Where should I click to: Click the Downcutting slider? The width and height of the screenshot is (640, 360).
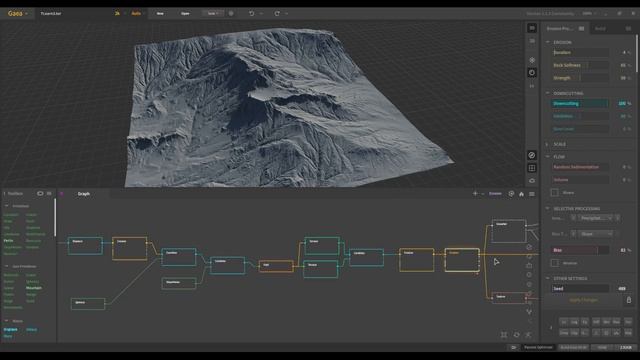pyautogui.click(x=580, y=104)
